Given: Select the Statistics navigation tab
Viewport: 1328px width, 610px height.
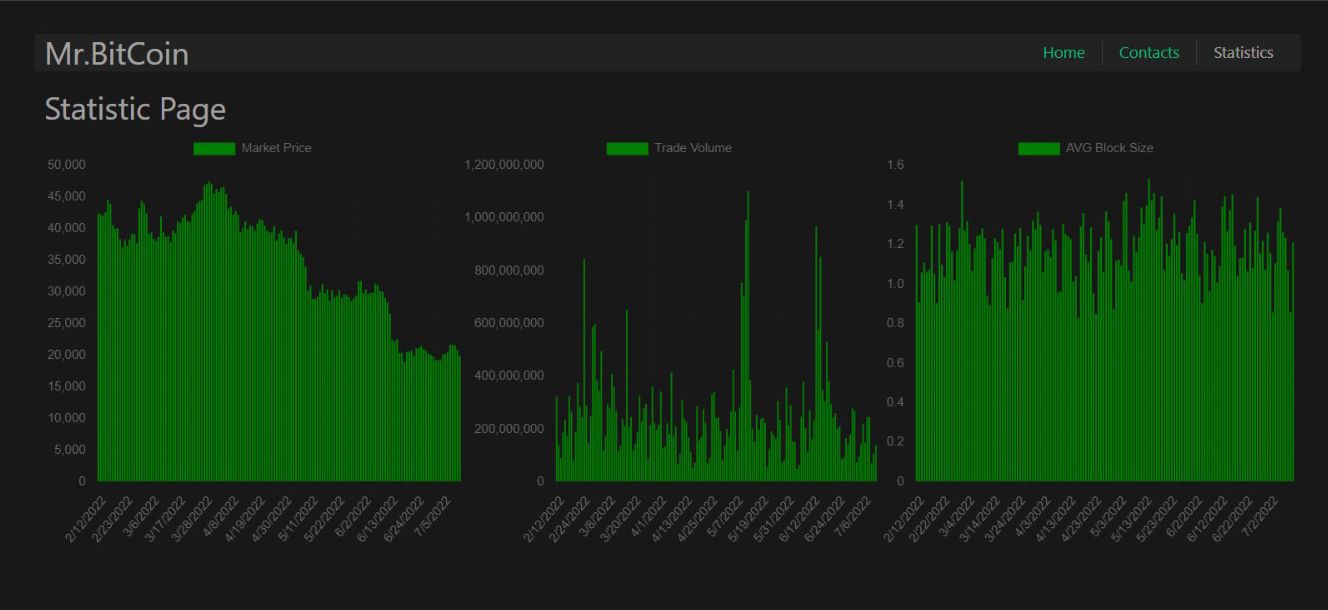Looking at the screenshot, I should pyautogui.click(x=1243, y=53).
